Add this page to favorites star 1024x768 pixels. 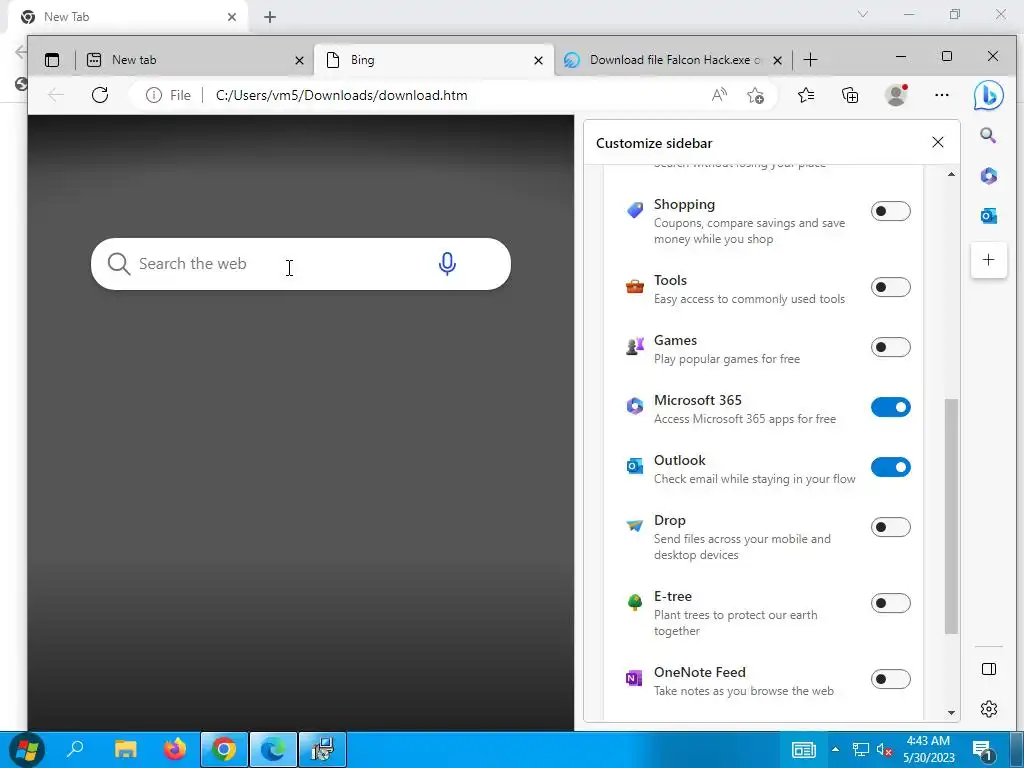(756, 95)
